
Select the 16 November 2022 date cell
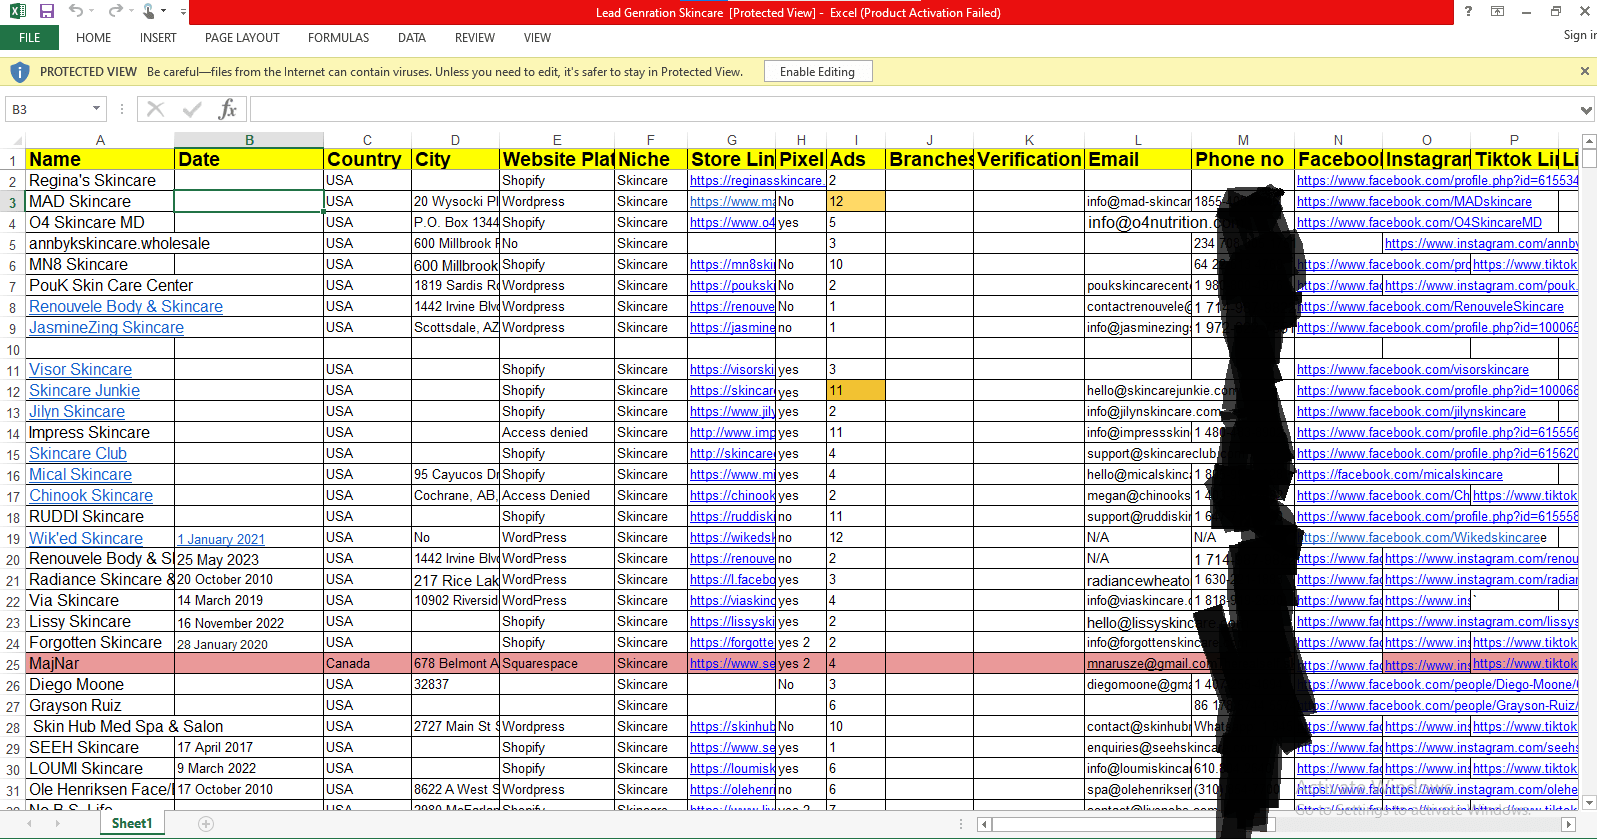point(249,622)
